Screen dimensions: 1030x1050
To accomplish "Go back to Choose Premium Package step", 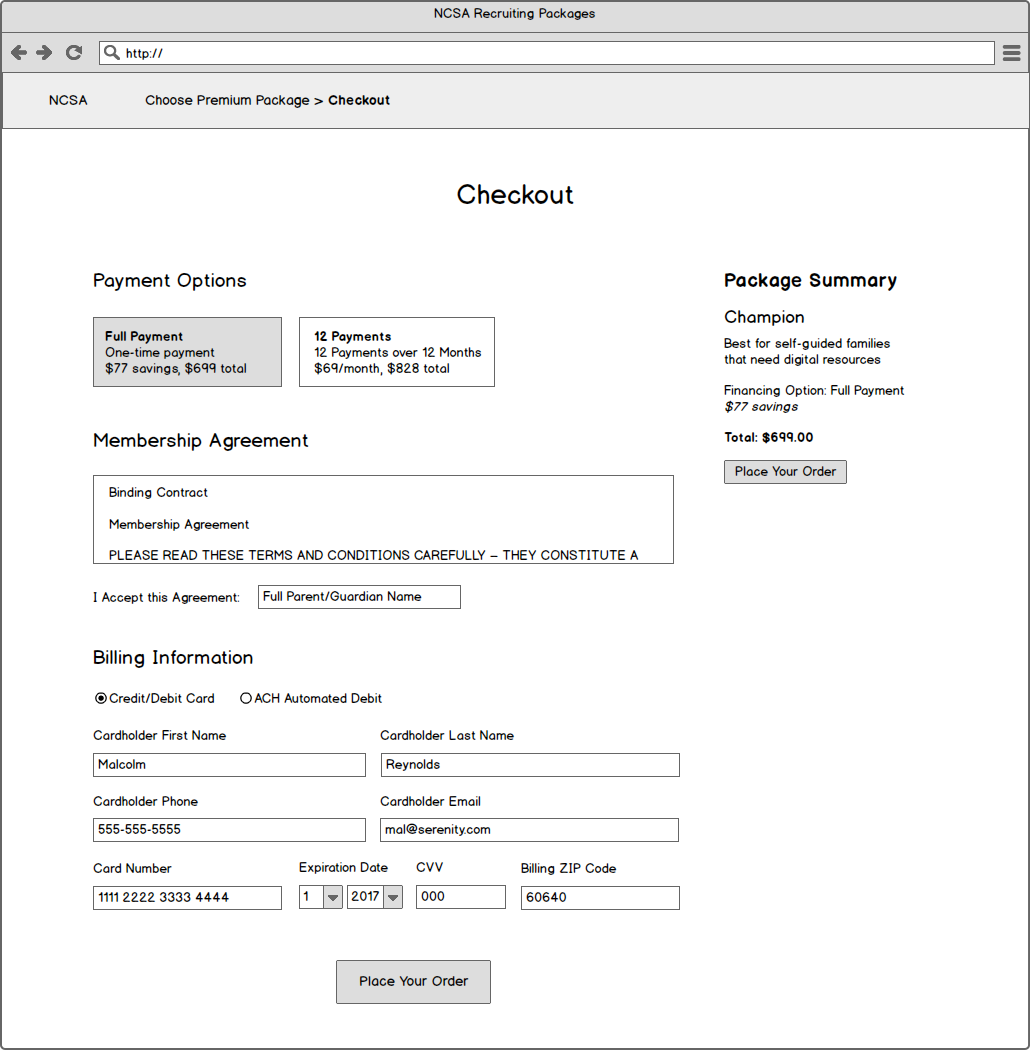I will (227, 100).
